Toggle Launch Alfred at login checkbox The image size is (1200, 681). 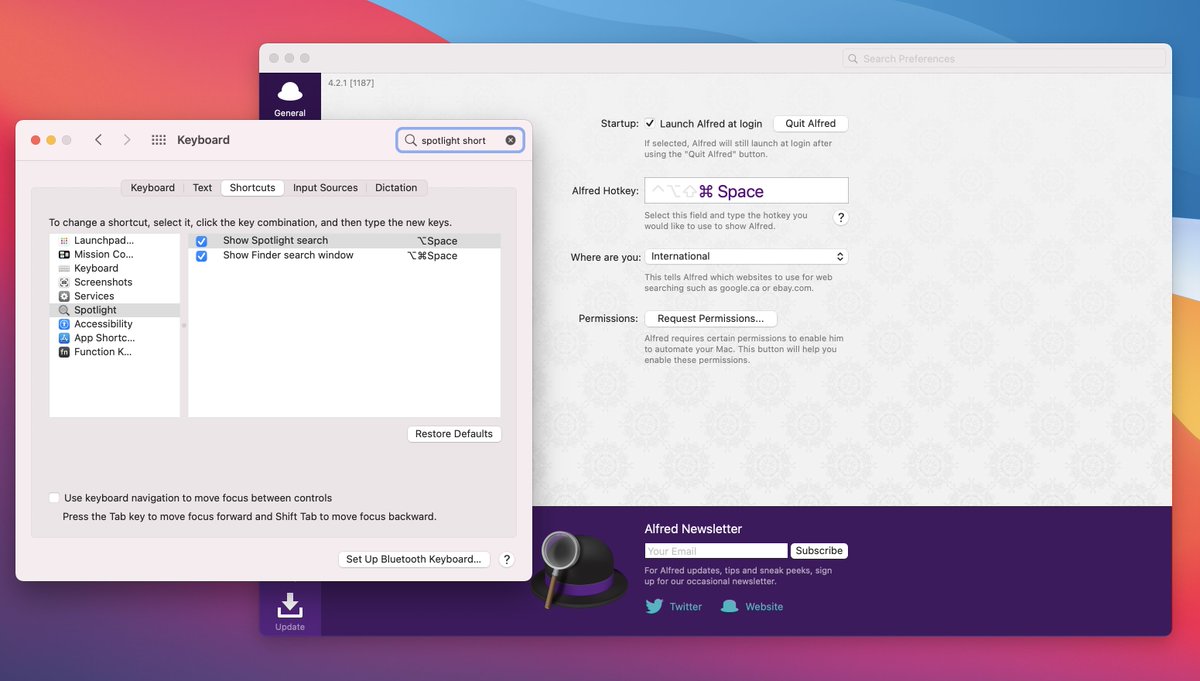(650, 124)
